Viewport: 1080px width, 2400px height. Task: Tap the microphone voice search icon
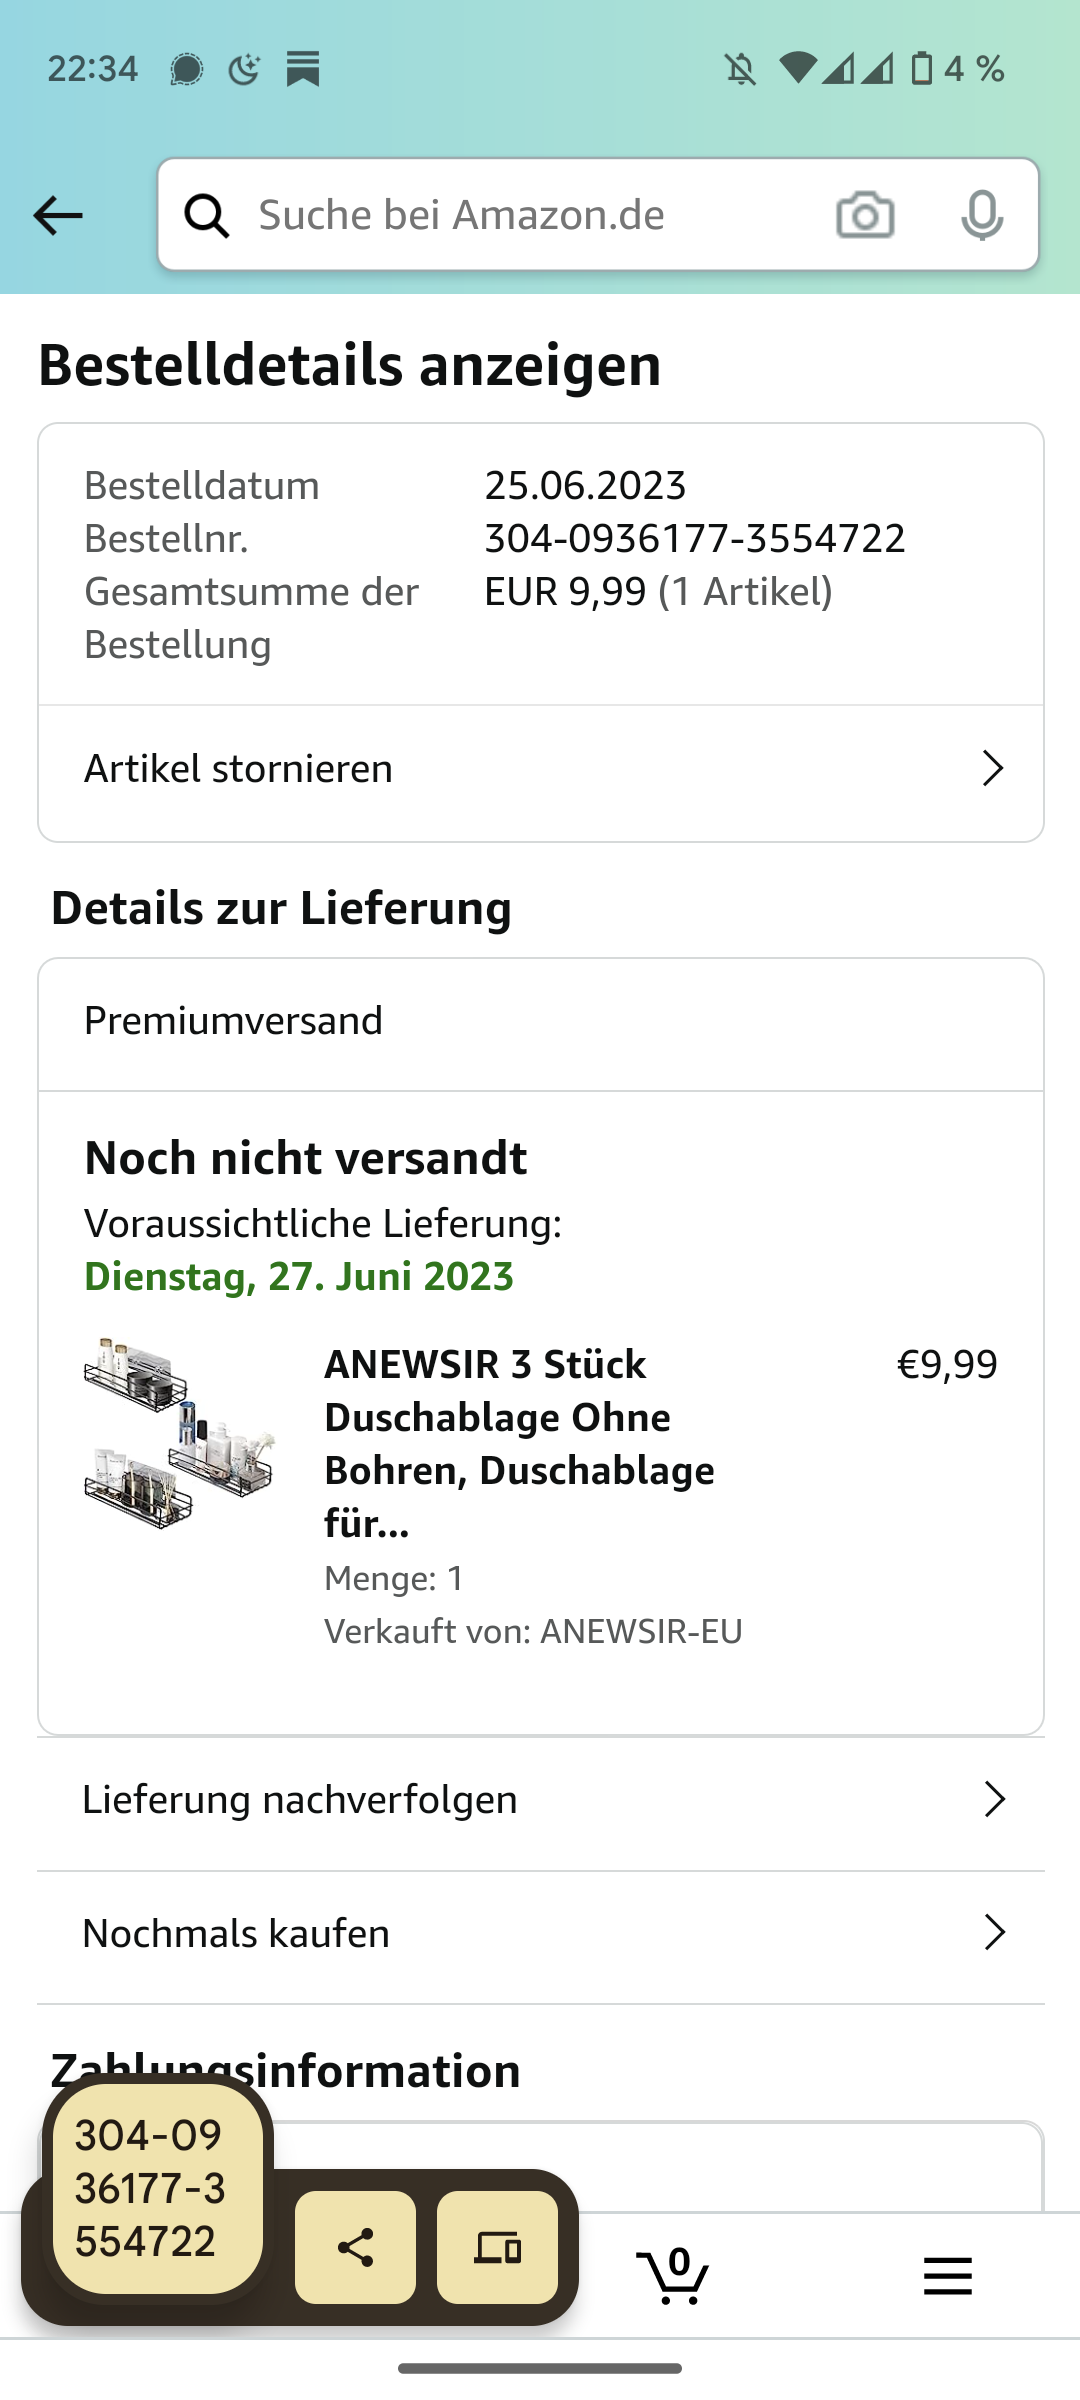982,215
